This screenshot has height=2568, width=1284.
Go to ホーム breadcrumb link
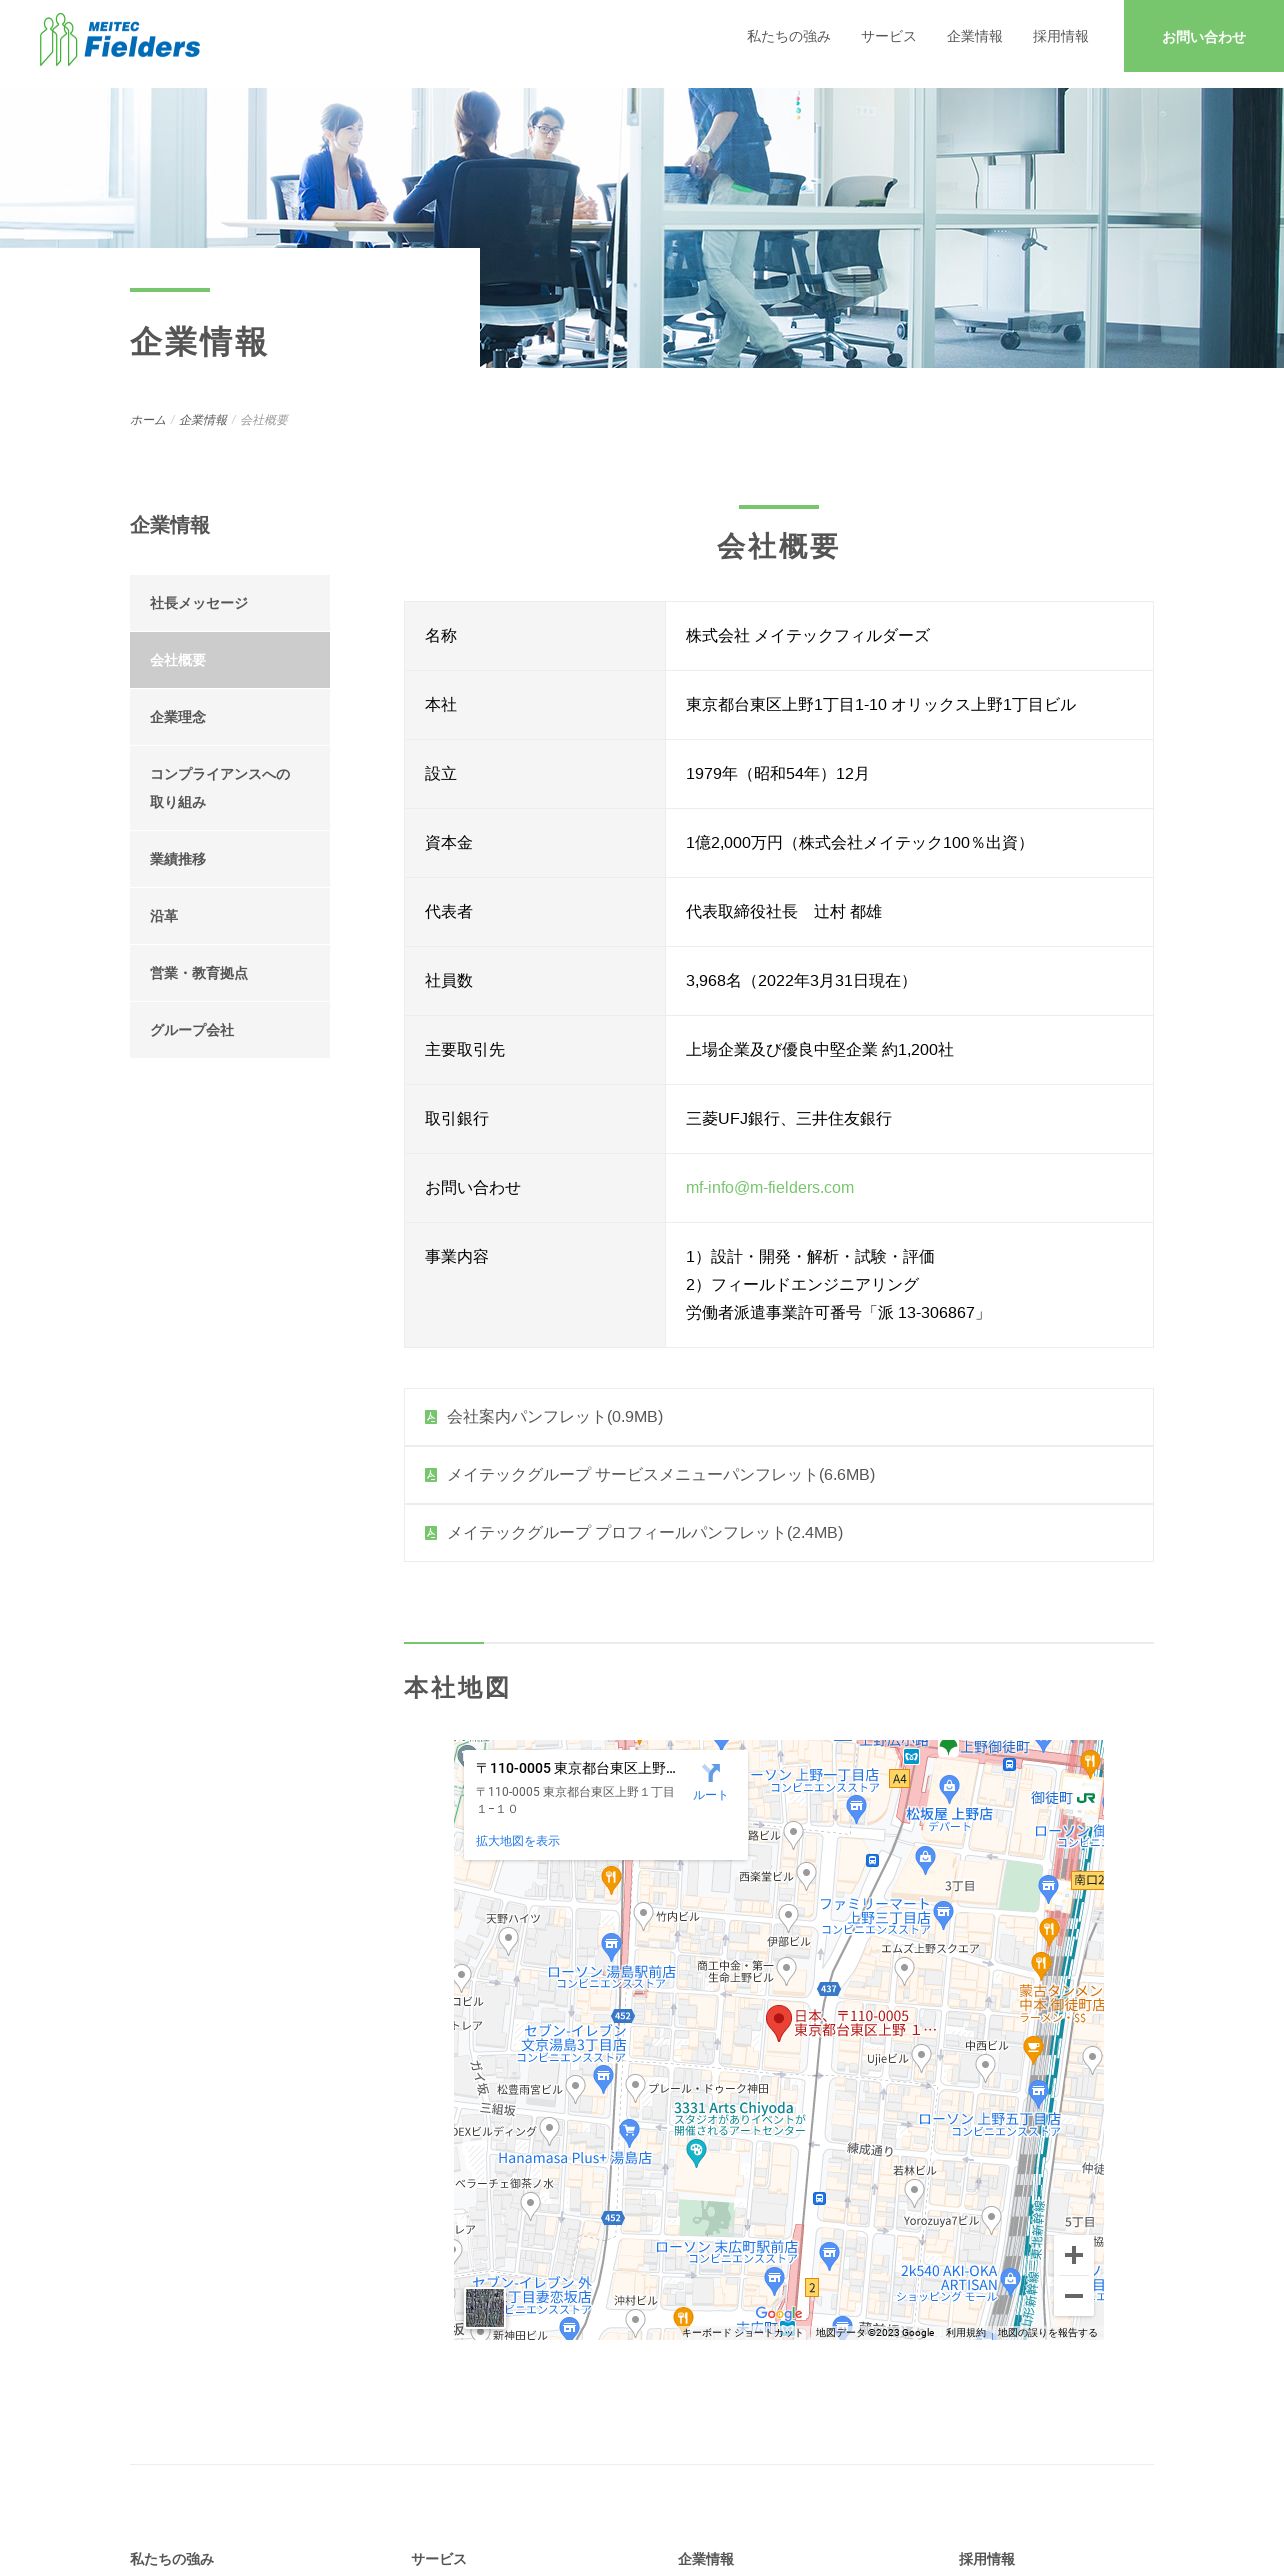click(147, 420)
